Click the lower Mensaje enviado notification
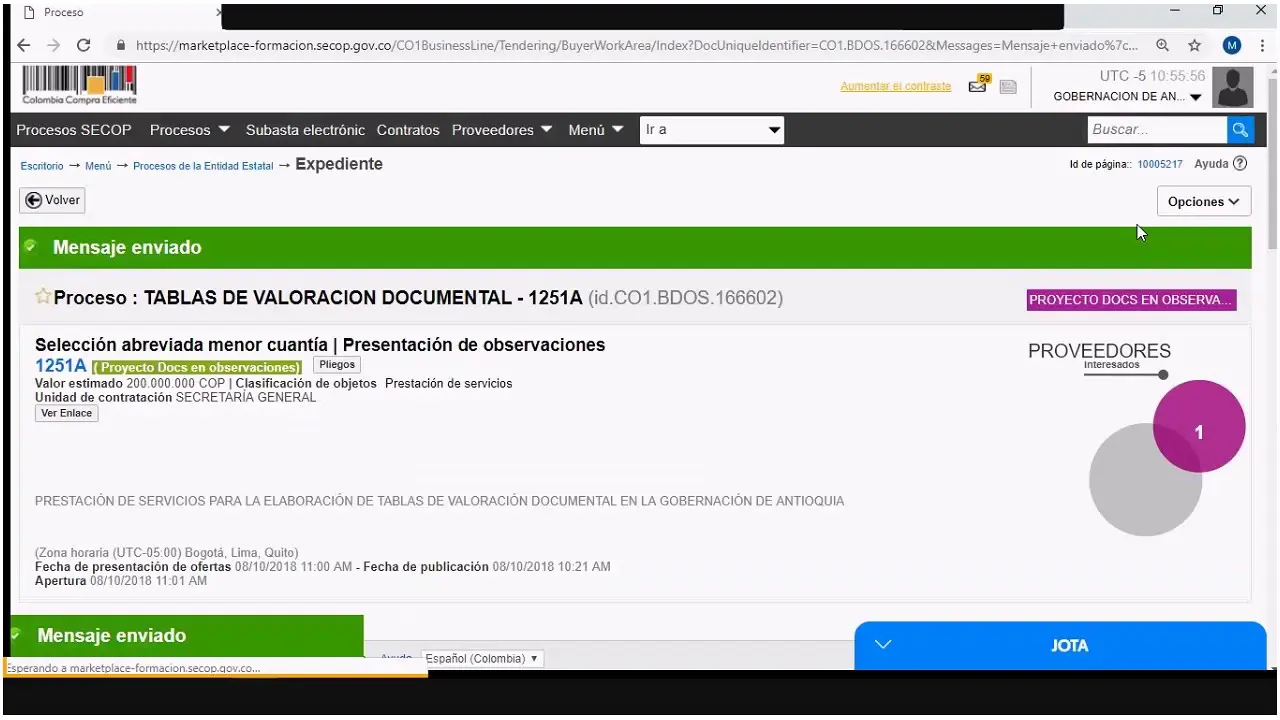The width and height of the screenshot is (1280, 720). coord(187,635)
